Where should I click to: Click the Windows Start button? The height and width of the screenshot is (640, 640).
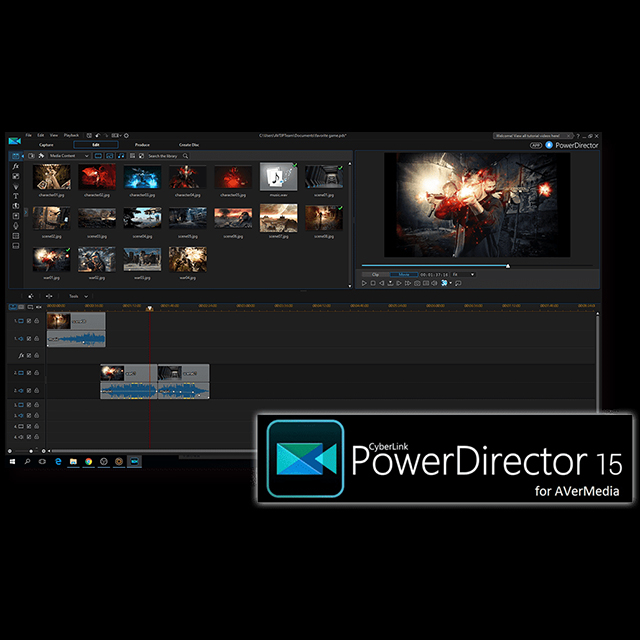tap(12, 461)
